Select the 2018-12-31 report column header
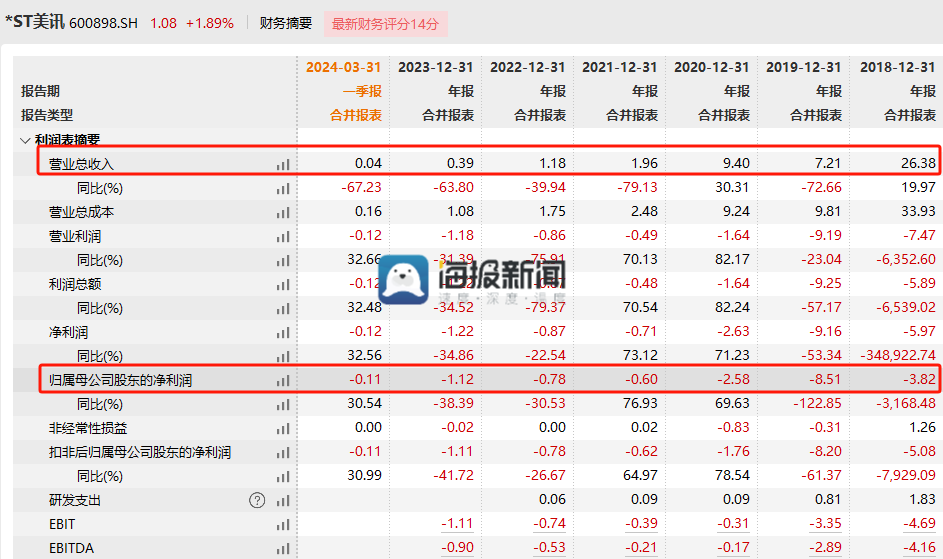The height and width of the screenshot is (559, 943). click(x=897, y=67)
